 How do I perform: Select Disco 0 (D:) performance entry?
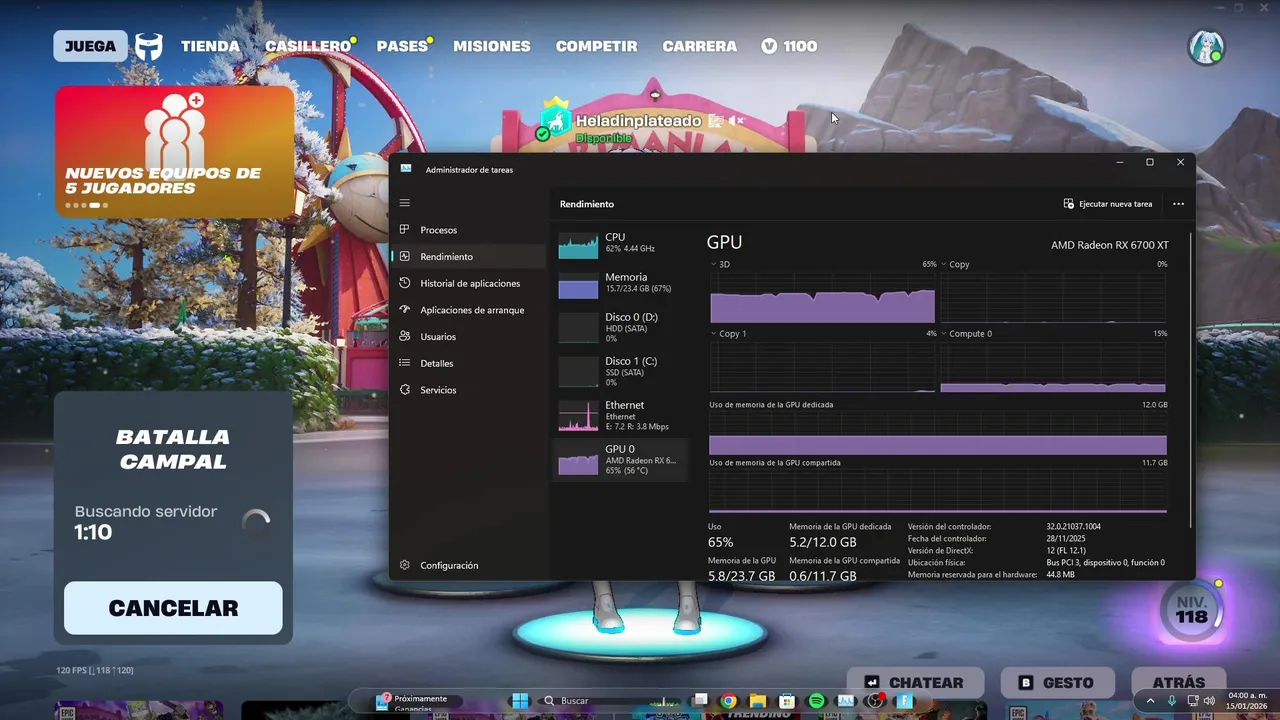pyautogui.click(x=620, y=327)
